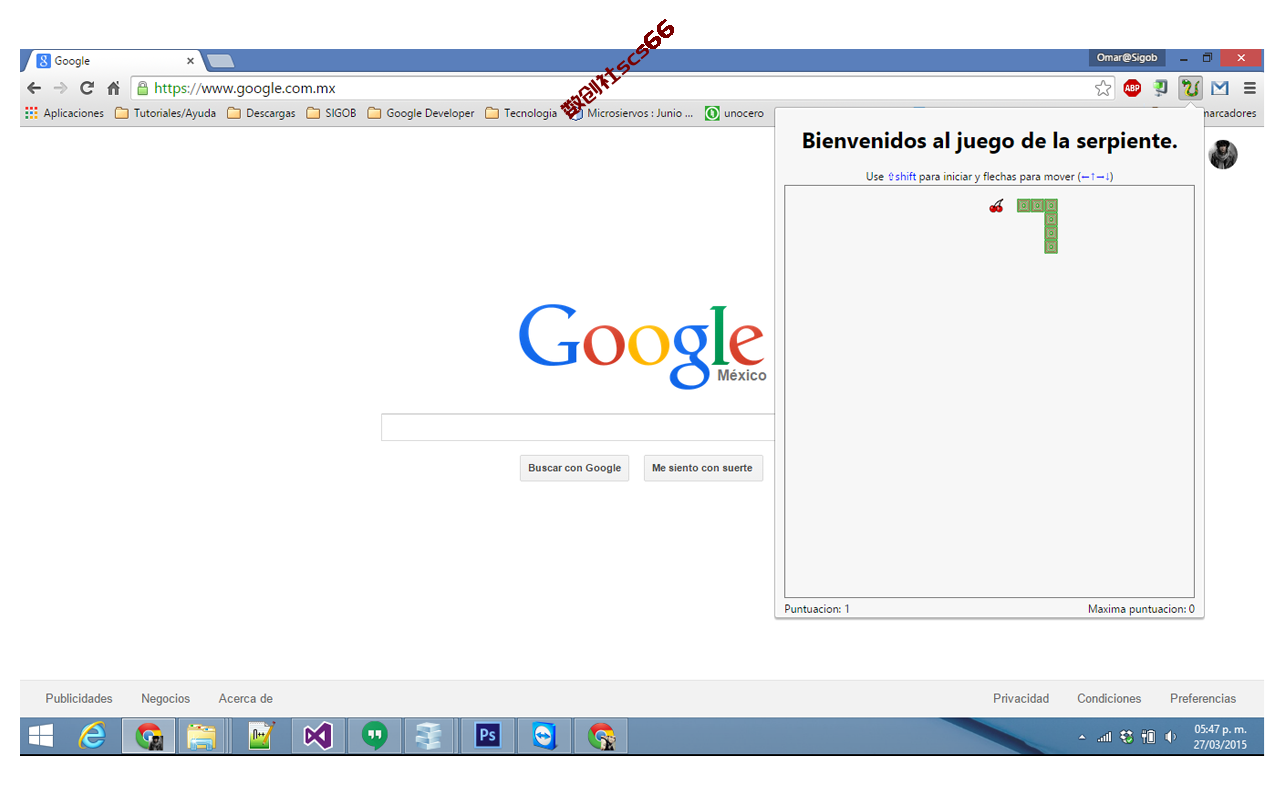Open the browser home page icon
The width and height of the screenshot is (1280, 800).
point(113,88)
